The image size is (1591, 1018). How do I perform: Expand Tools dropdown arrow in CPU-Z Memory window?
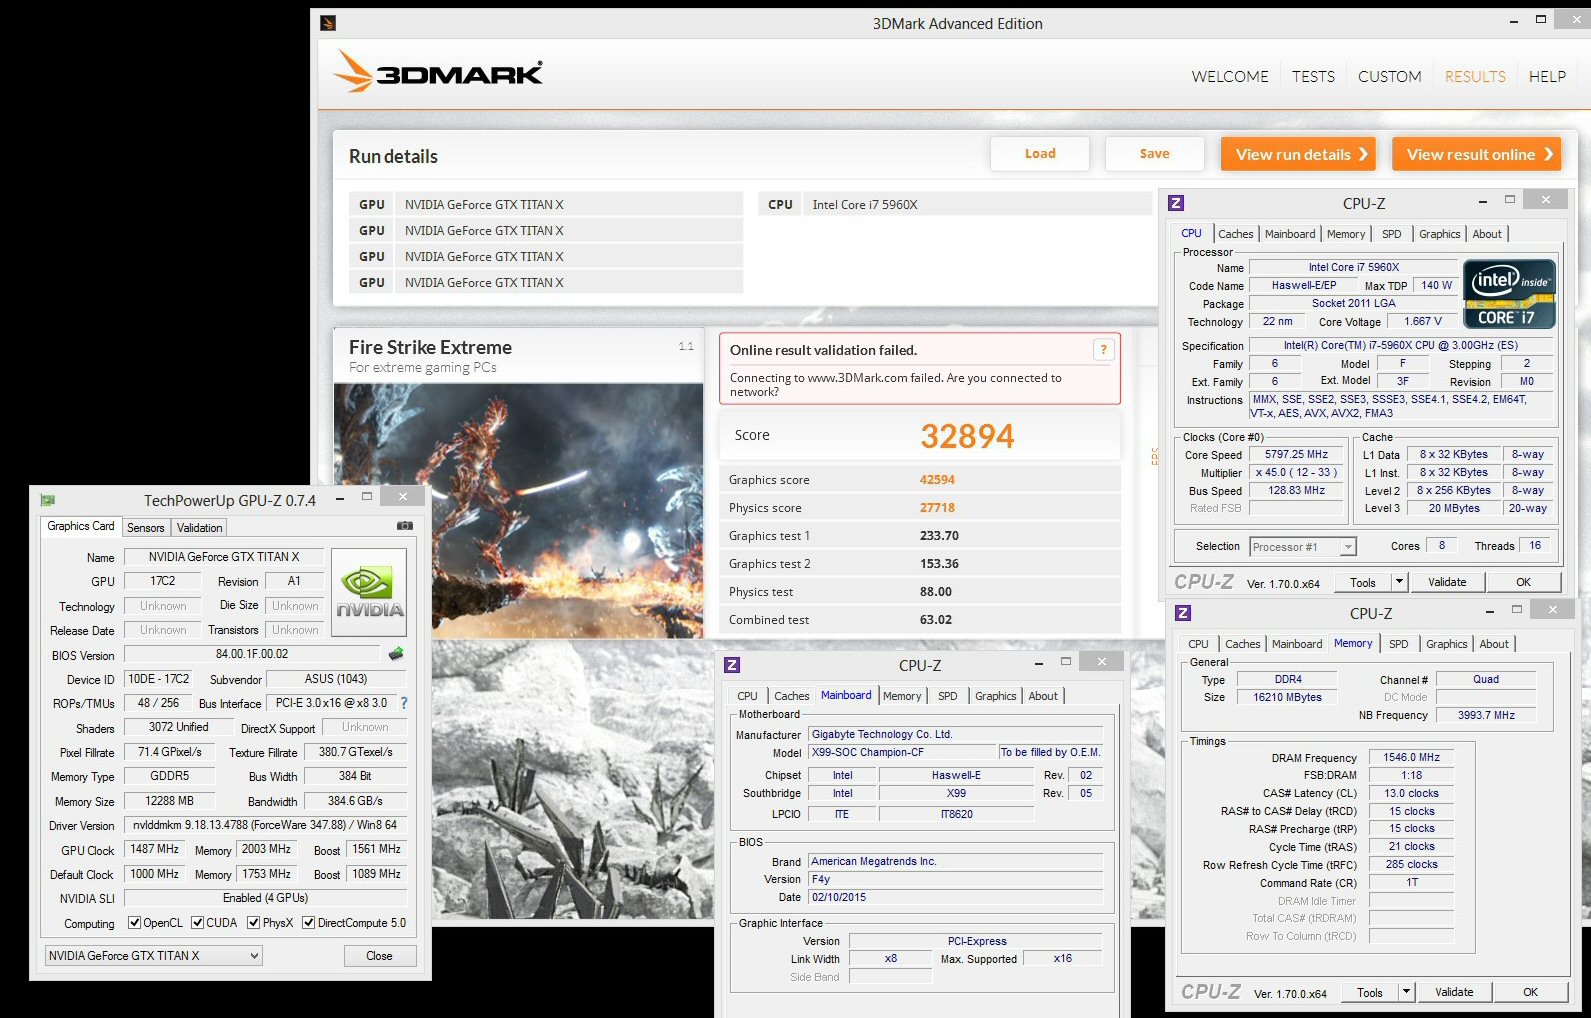pyautogui.click(x=1406, y=992)
